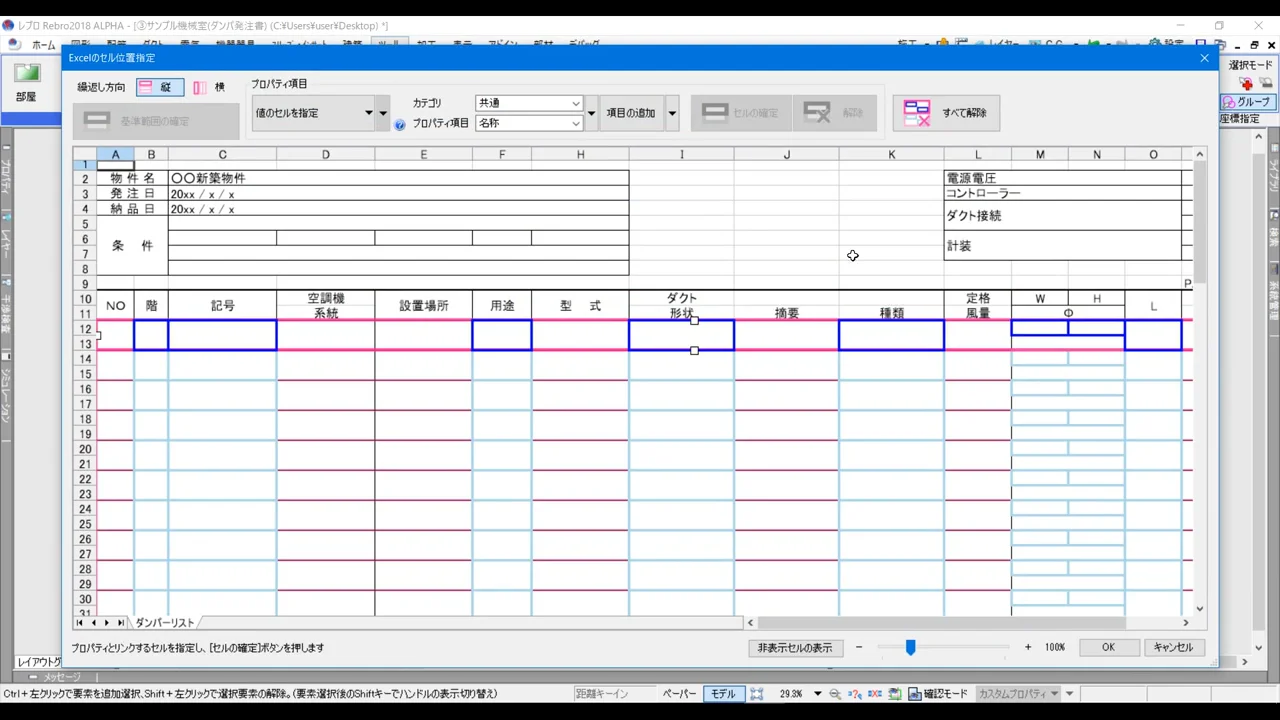Viewport: 1280px width, 720px height.
Task: Click the blue help question mark icon
Action: [400, 125]
